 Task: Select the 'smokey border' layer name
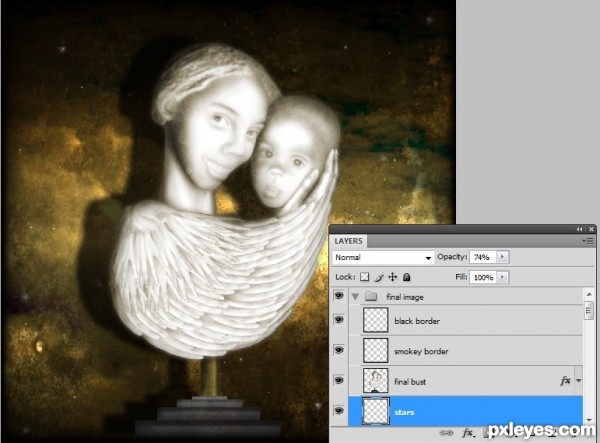[421, 351]
